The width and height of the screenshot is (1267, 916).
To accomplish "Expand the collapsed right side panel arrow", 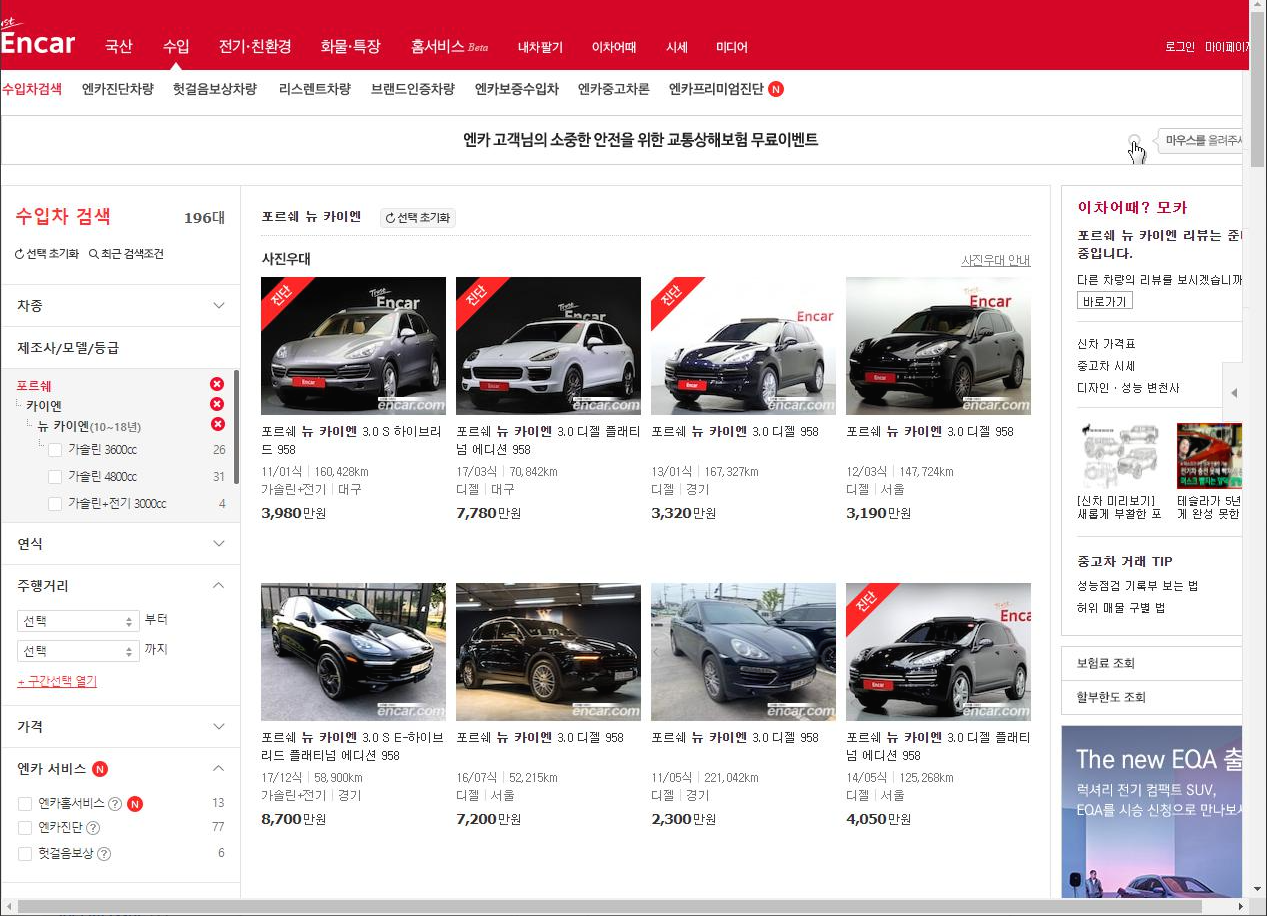I will 1234,392.
